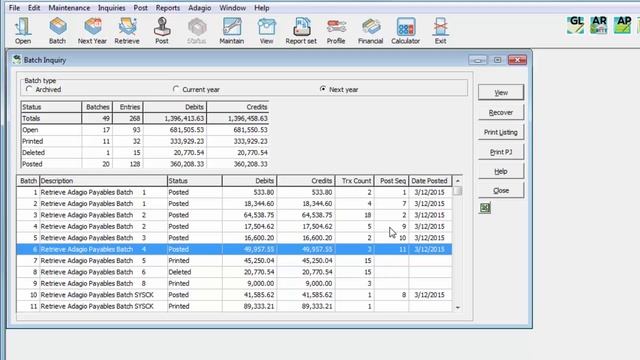Image resolution: width=640 pixels, height=360 pixels.
Task: Open a ledger with the Open toolbar icon
Action: pyautogui.click(x=23, y=31)
